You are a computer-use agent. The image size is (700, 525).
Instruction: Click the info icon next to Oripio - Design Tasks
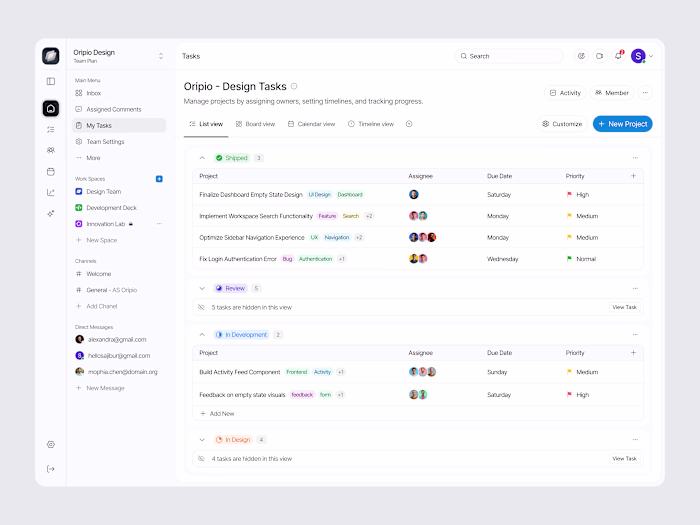[294, 86]
